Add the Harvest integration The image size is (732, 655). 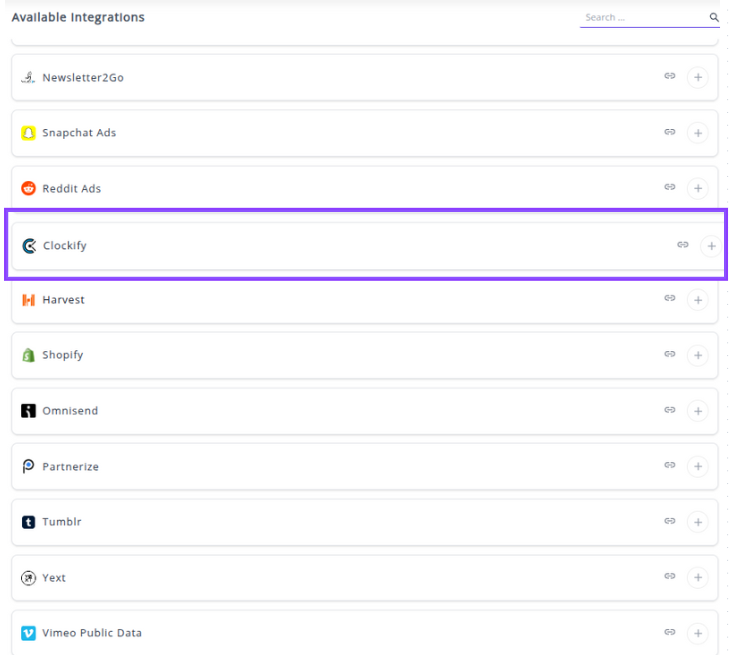point(697,299)
